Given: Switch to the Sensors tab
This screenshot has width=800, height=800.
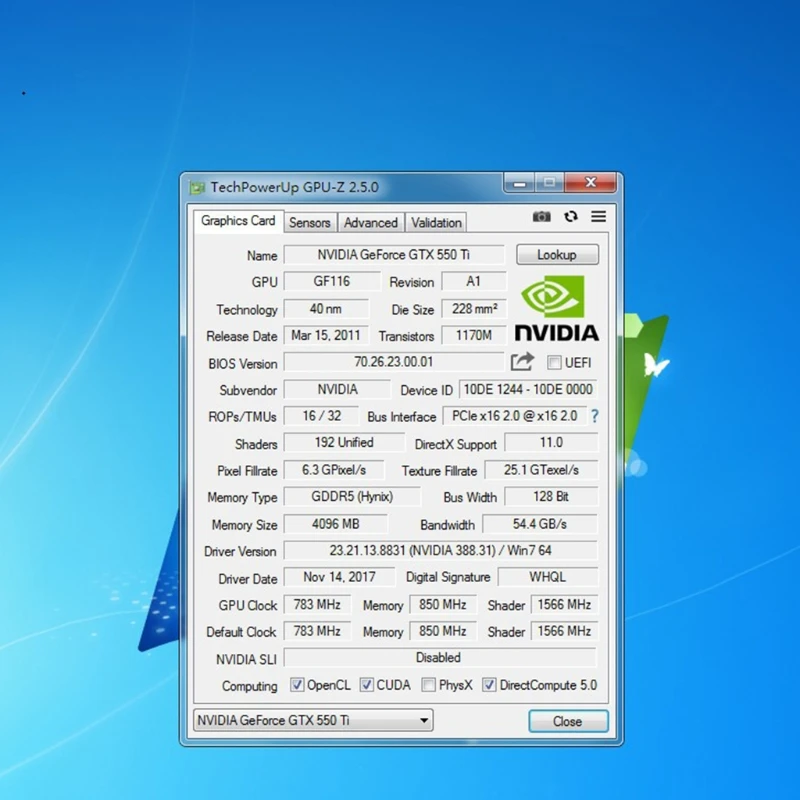Looking at the screenshot, I should (x=310, y=223).
